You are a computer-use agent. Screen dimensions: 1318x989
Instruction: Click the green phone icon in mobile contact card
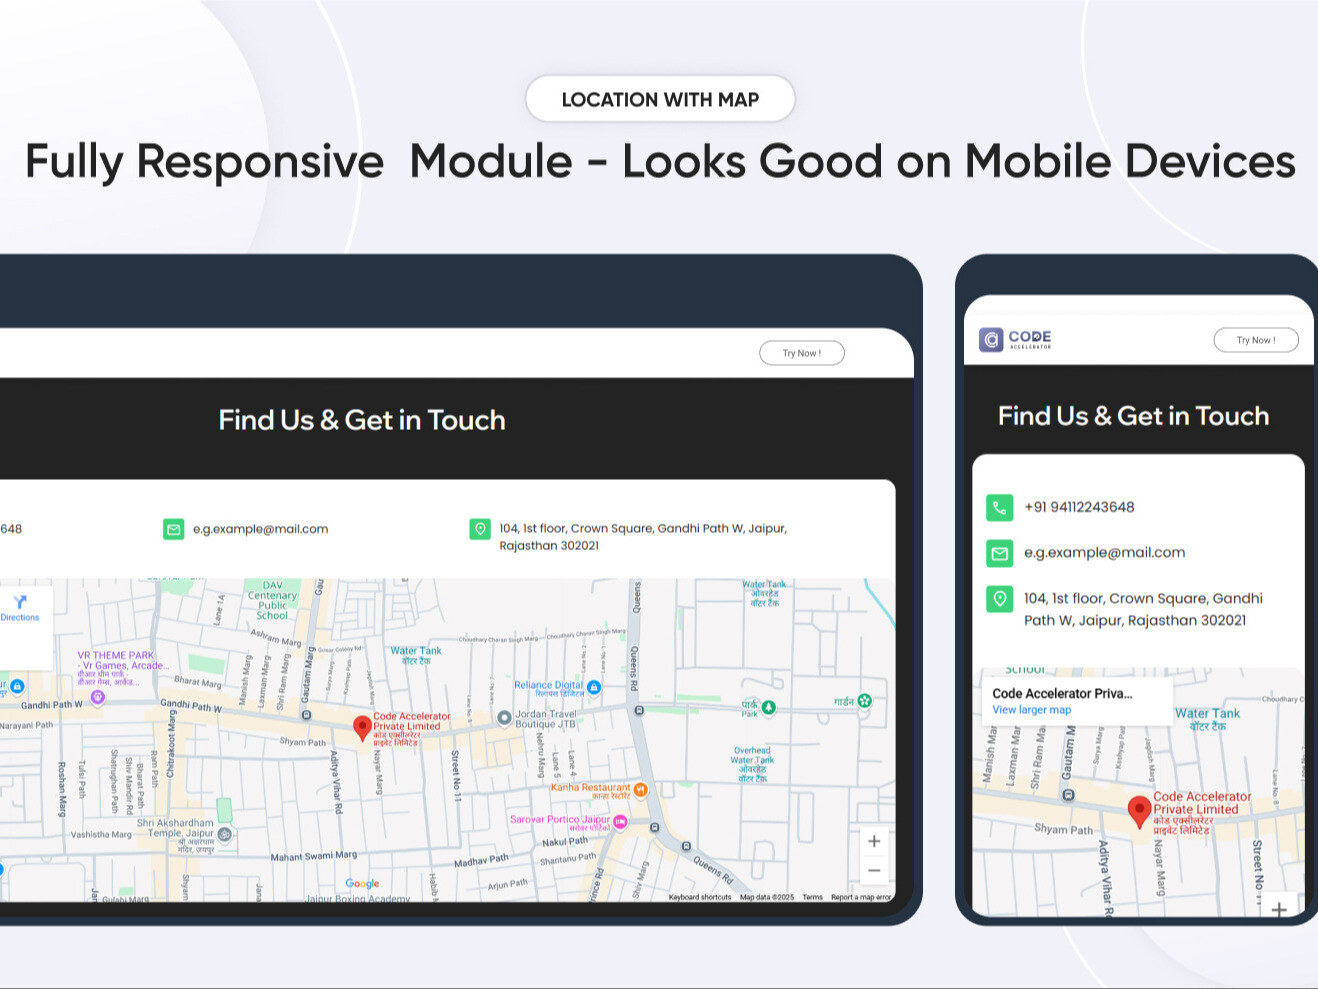point(999,507)
